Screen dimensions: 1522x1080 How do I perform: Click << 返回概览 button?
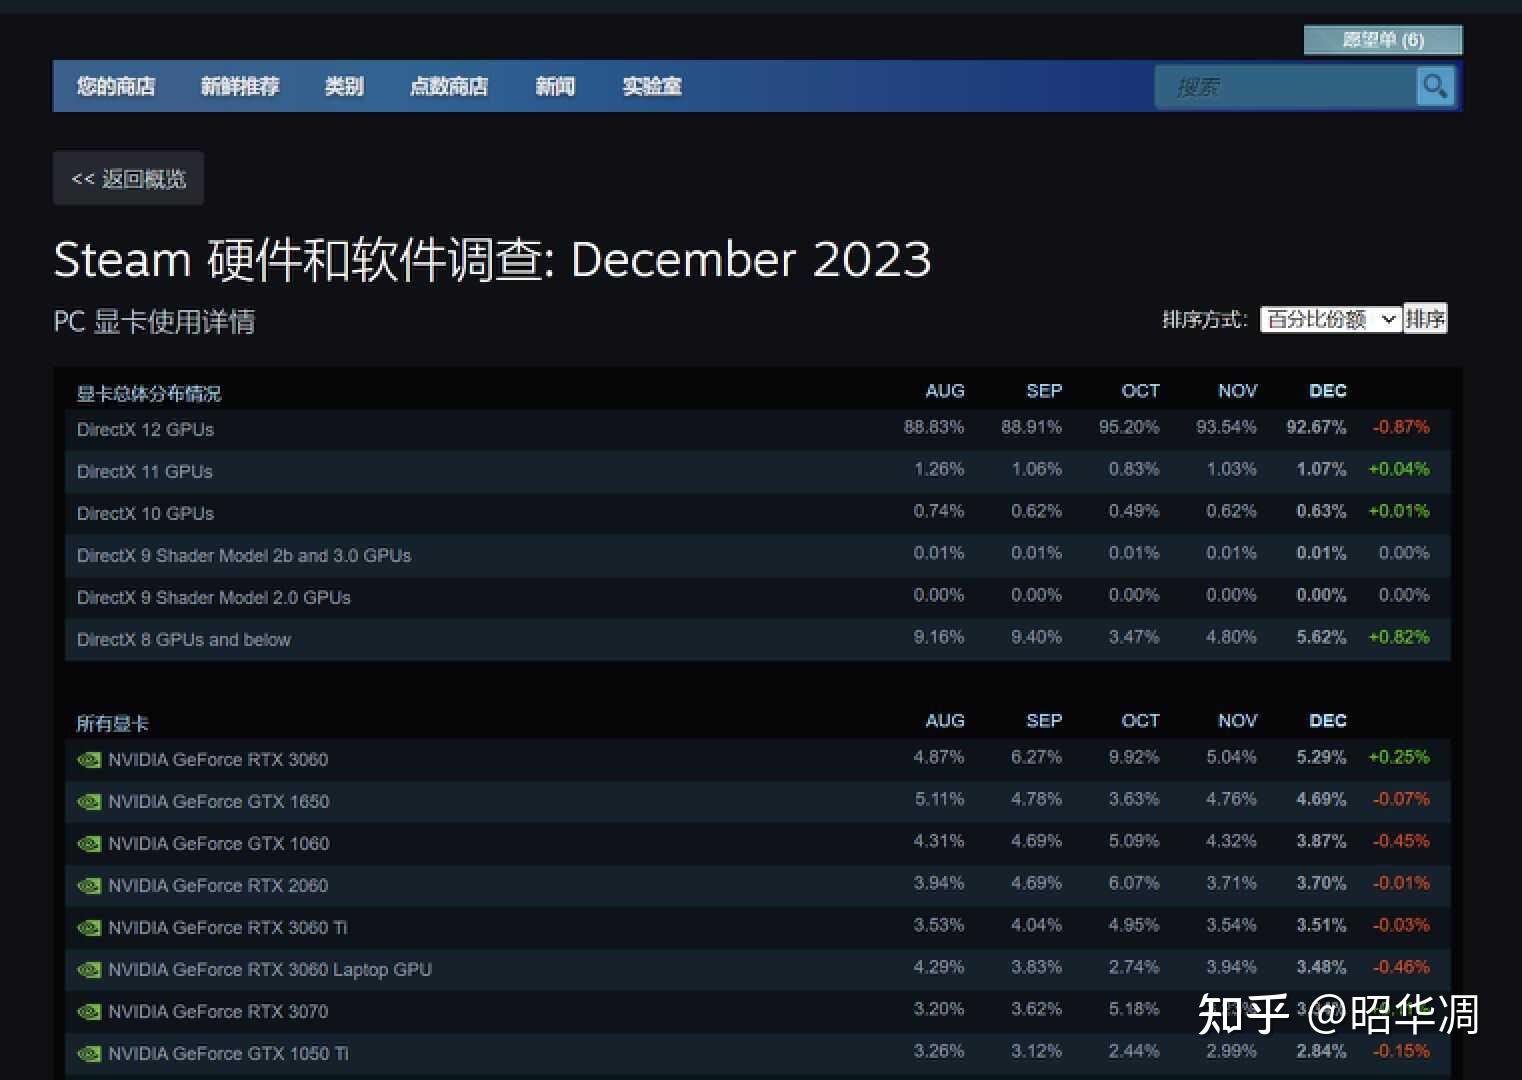pos(128,178)
